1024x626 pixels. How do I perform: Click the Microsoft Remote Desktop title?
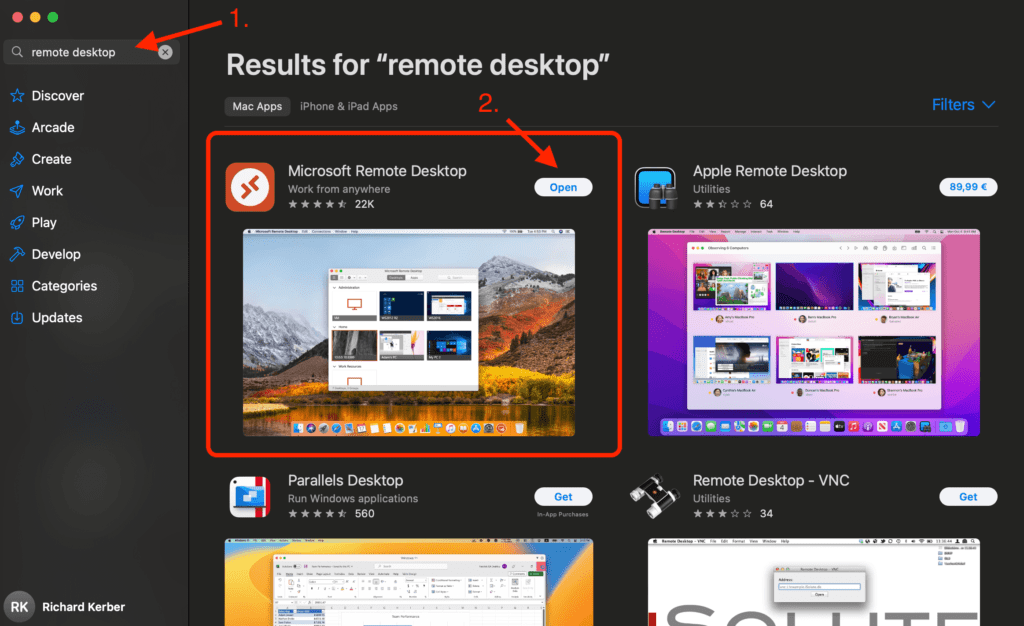pos(377,171)
